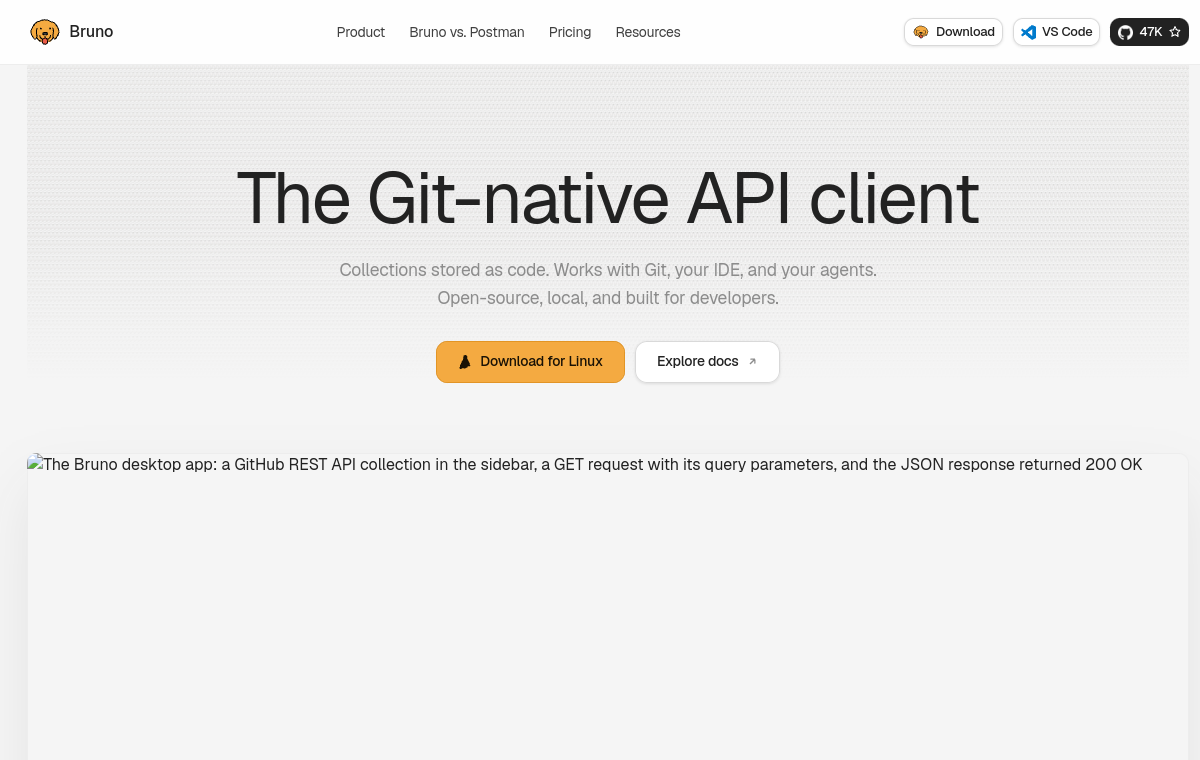Go to Bruno vs. Postman page

click(x=467, y=32)
